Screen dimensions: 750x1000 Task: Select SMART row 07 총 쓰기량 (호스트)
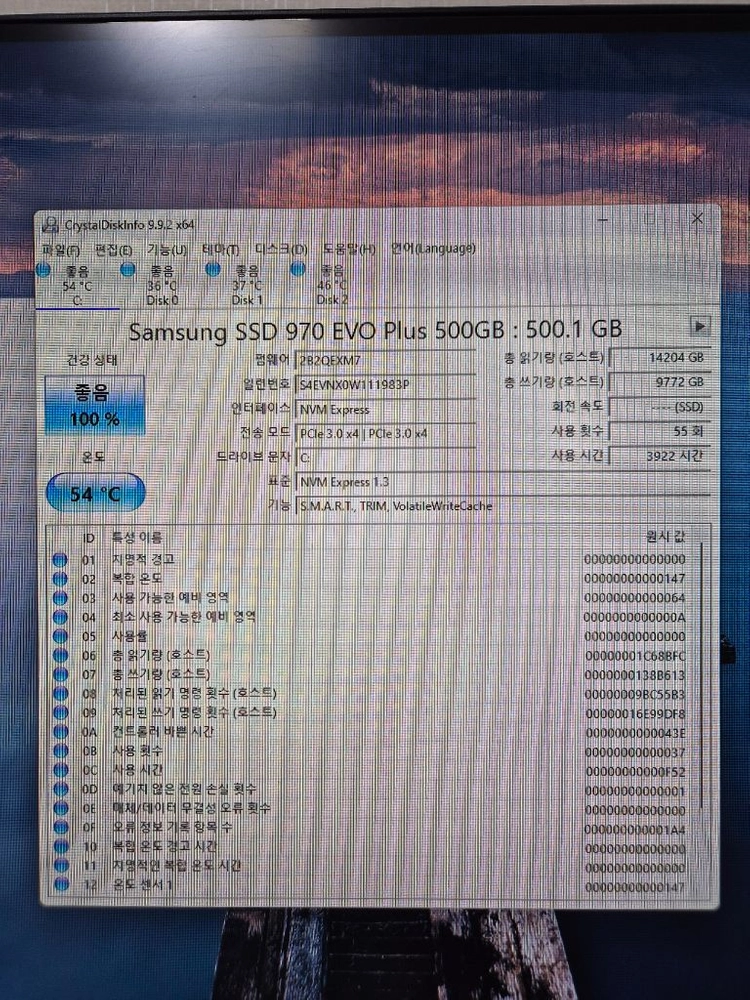click(x=372, y=674)
